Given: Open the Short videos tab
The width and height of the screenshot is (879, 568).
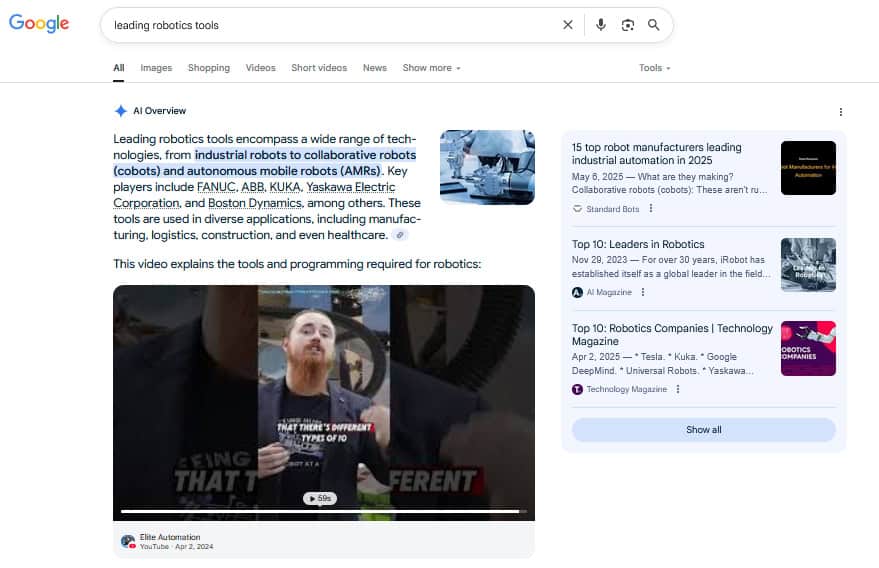Looking at the screenshot, I should click(319, 68).
